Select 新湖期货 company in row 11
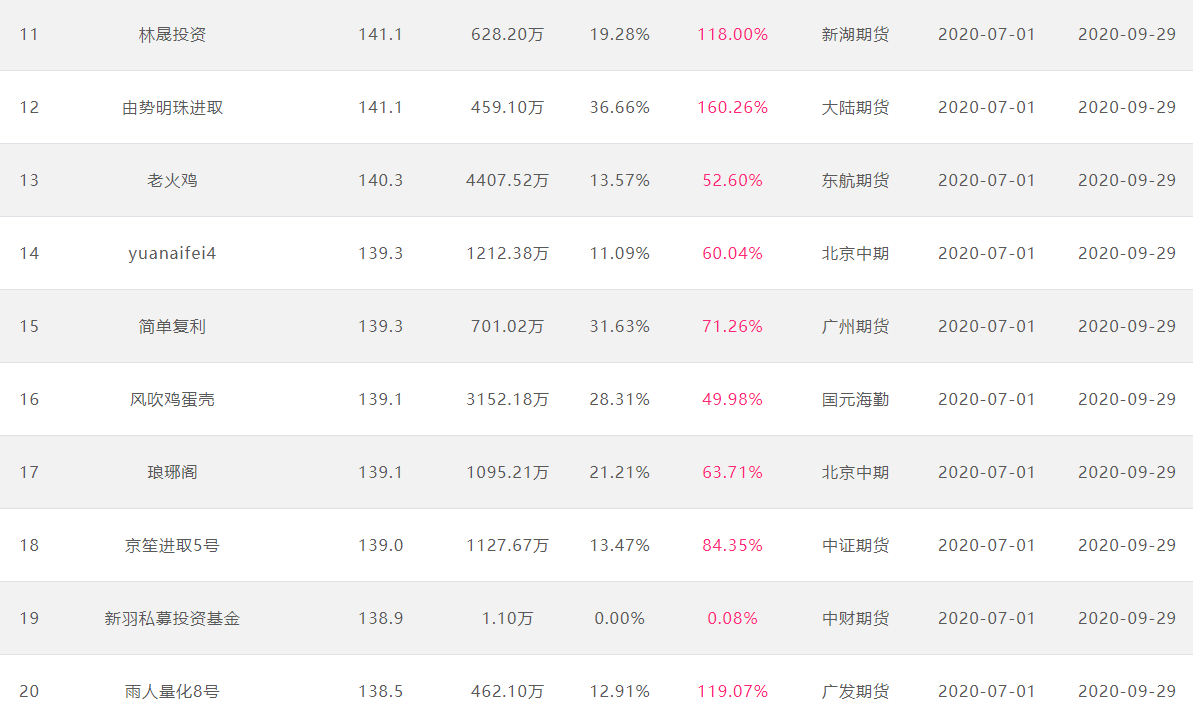Viewport: 1193px width, 722px height. [855, 34]
